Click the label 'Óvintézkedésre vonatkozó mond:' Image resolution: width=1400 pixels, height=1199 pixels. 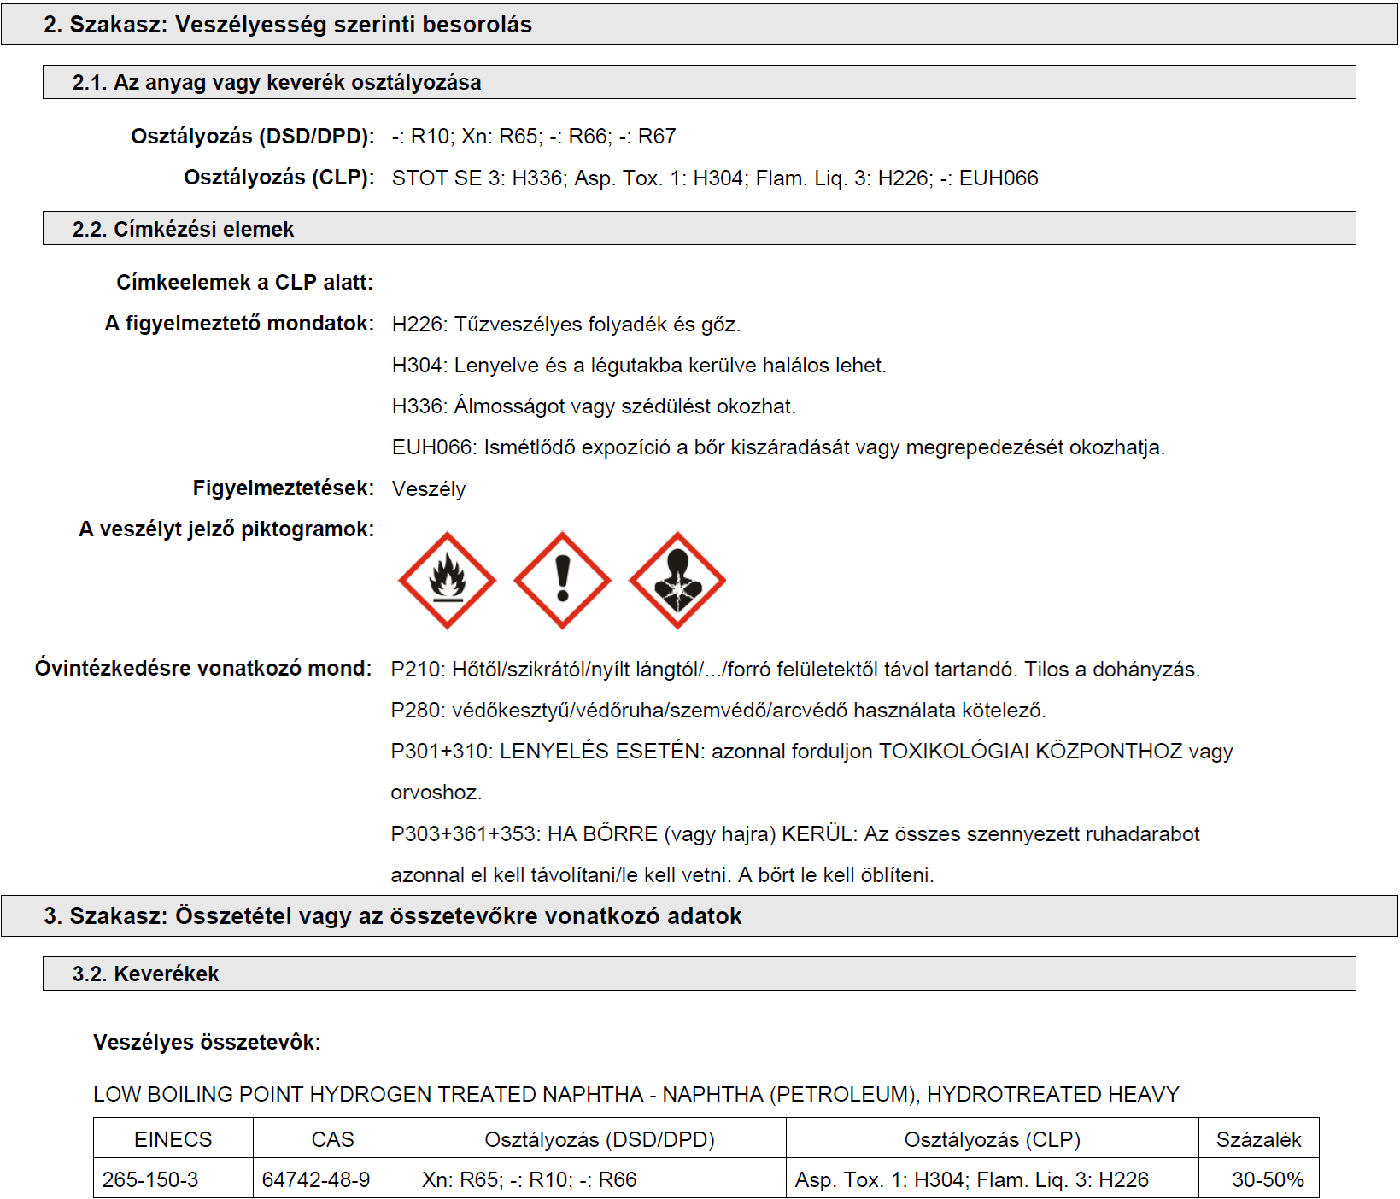click(x=203, y=669)
